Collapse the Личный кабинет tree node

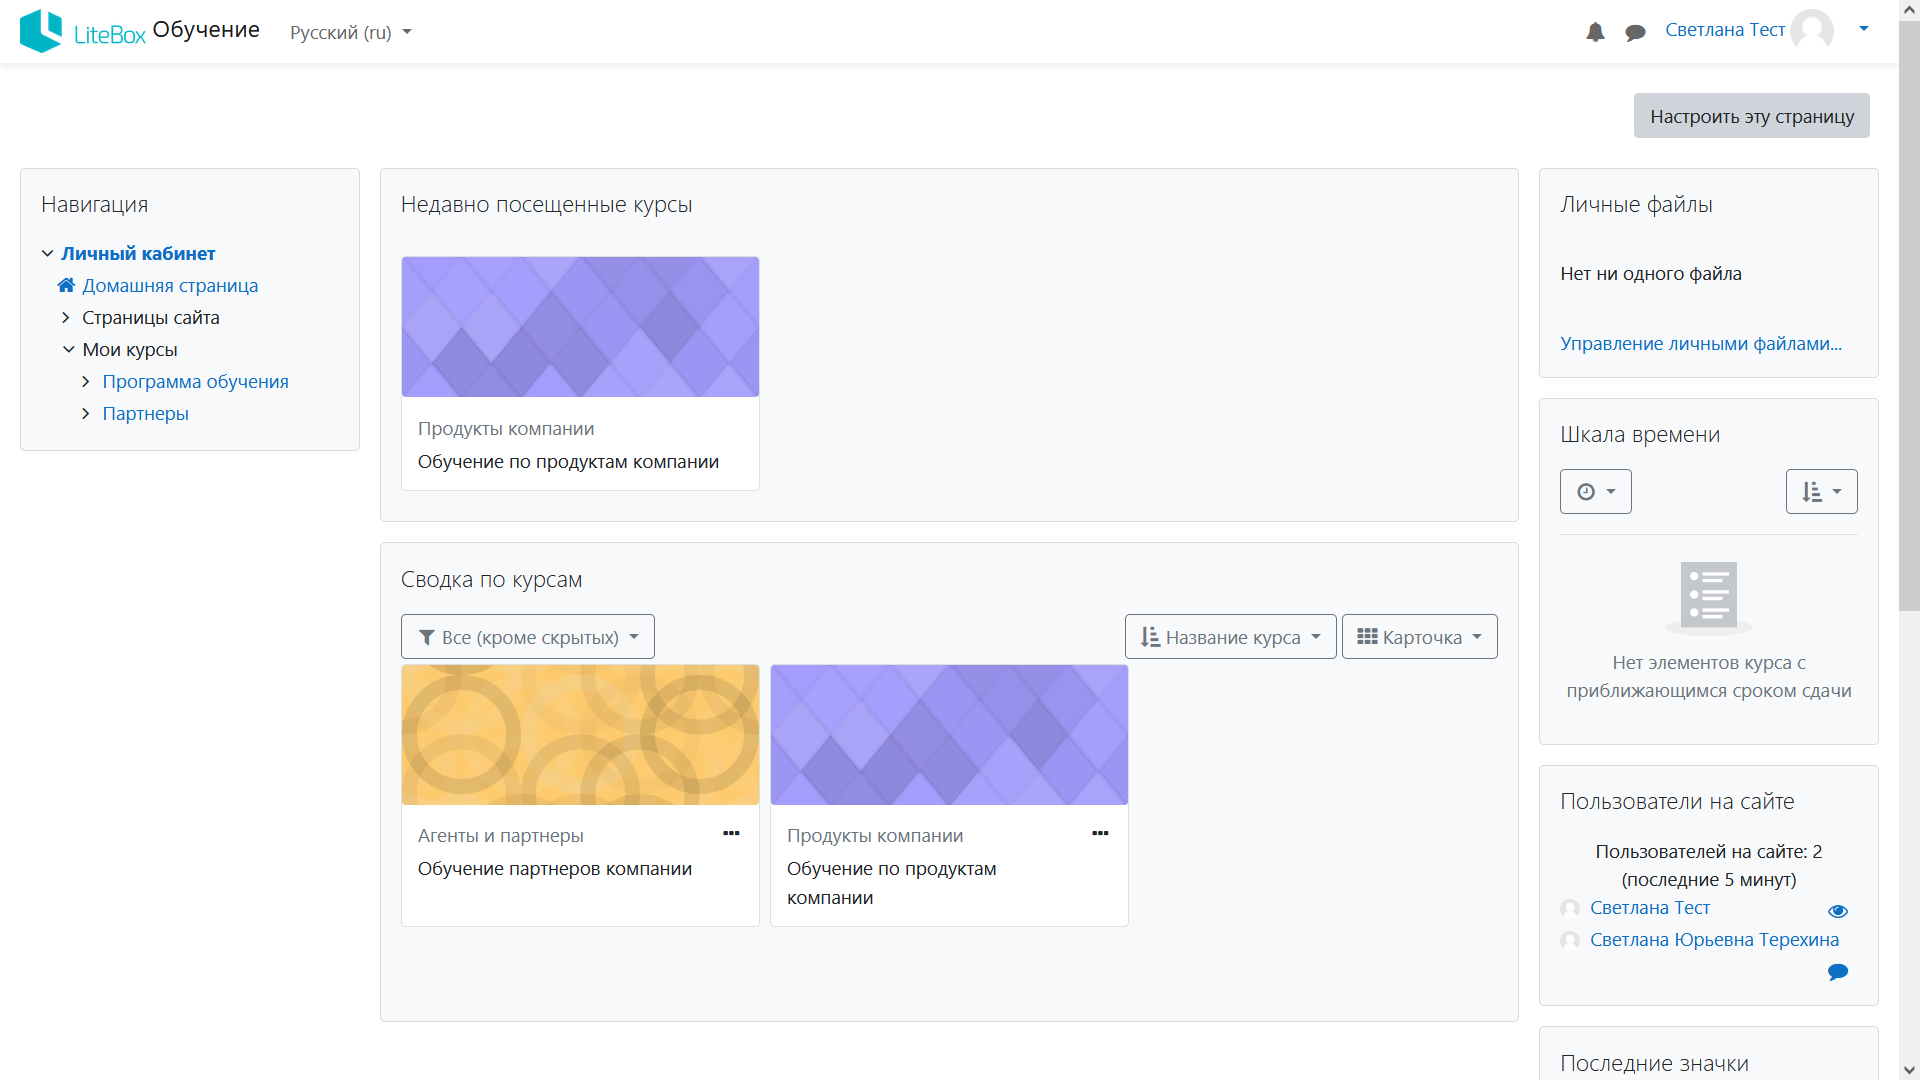[47, 254]
